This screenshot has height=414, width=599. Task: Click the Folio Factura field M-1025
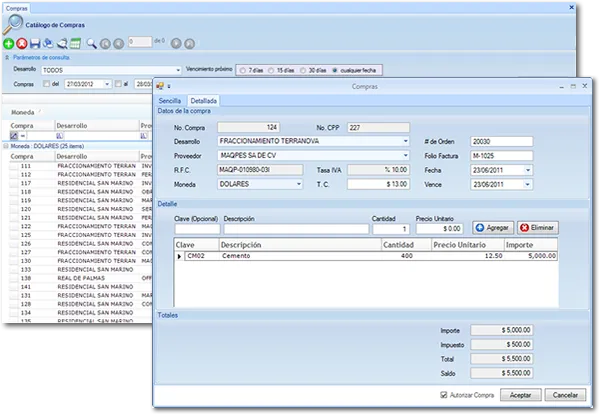tap(502, 156)
